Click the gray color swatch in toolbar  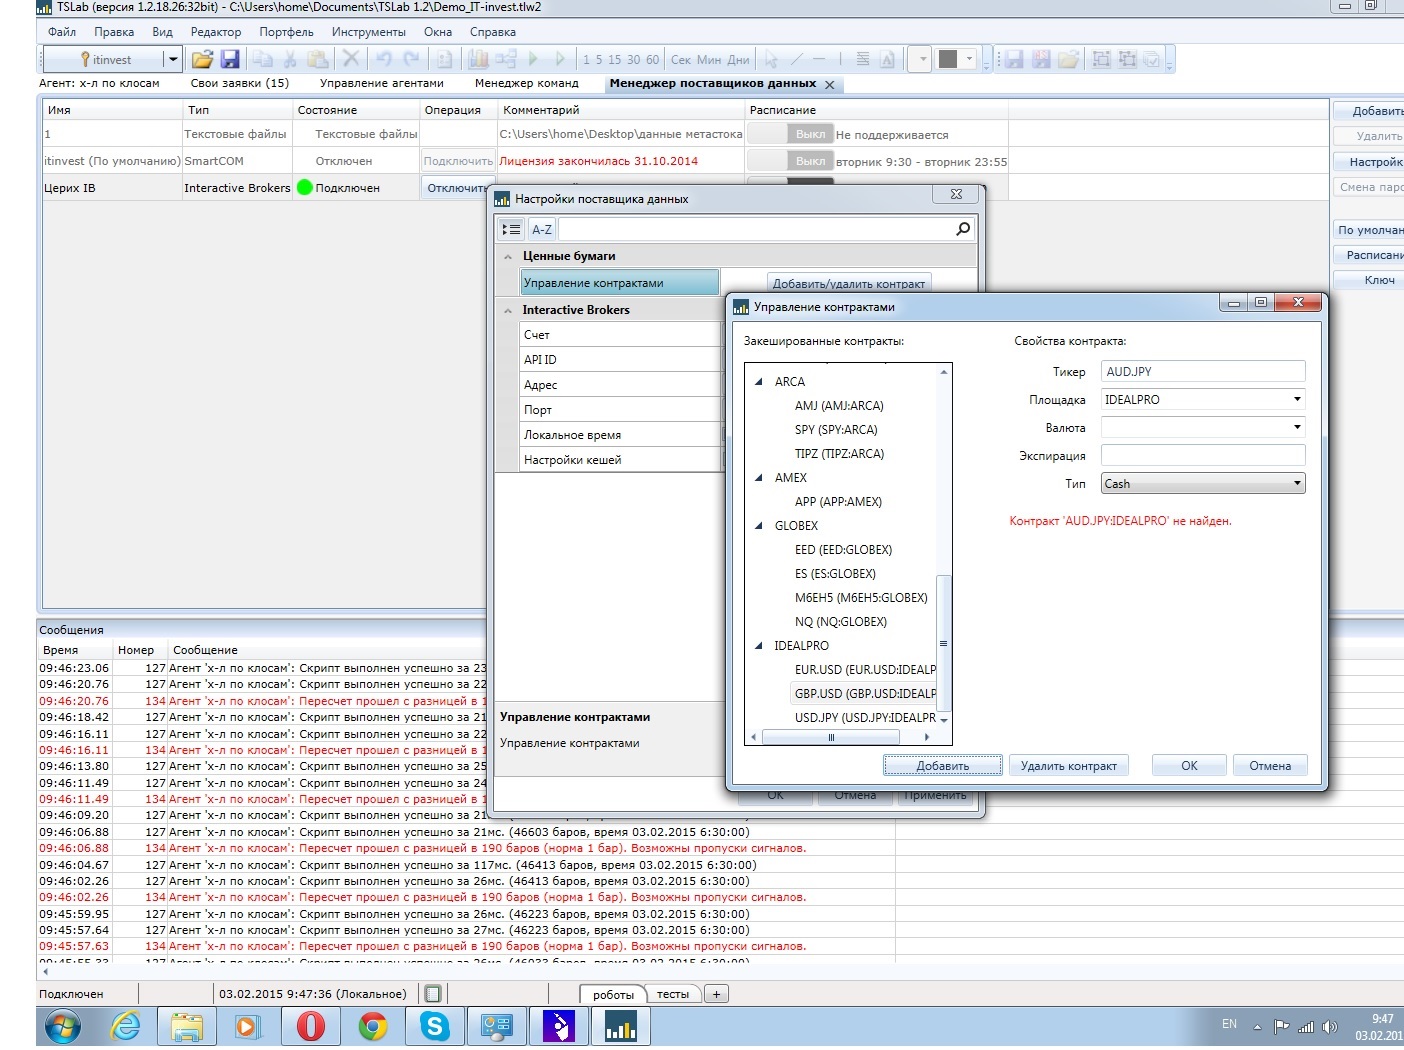948,59
